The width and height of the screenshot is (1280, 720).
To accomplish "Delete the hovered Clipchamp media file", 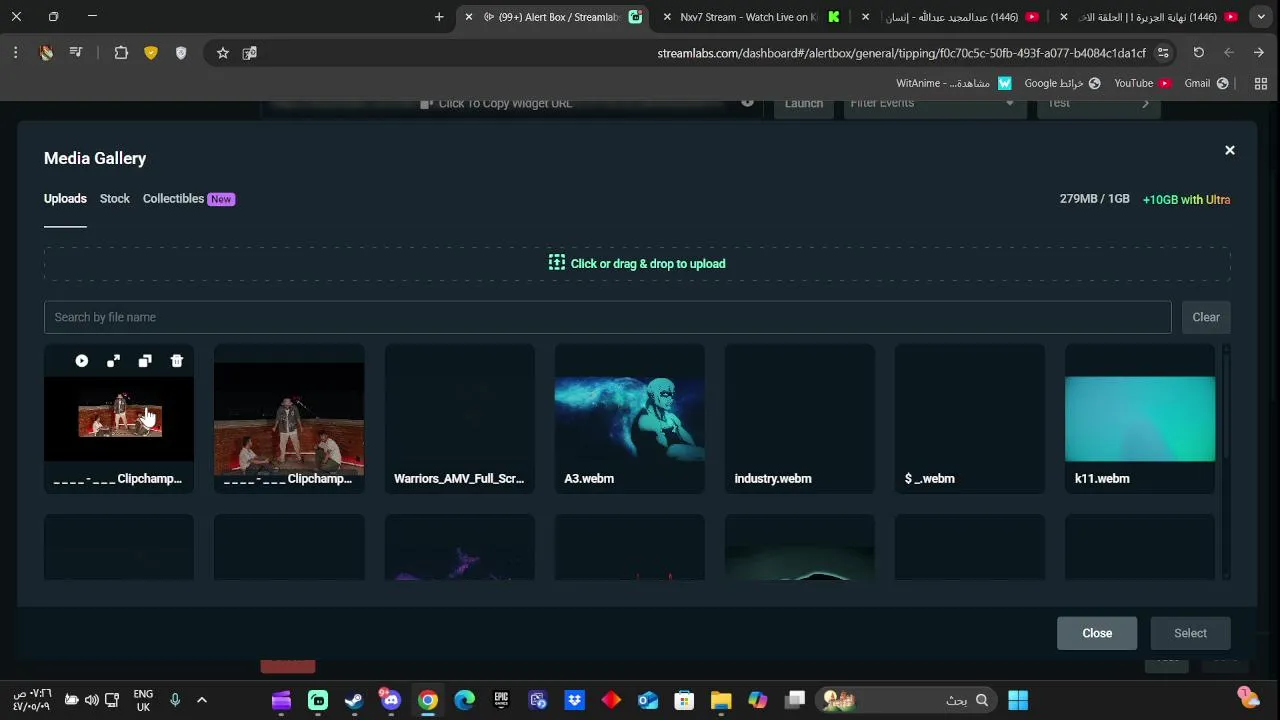I will [177, 361].
